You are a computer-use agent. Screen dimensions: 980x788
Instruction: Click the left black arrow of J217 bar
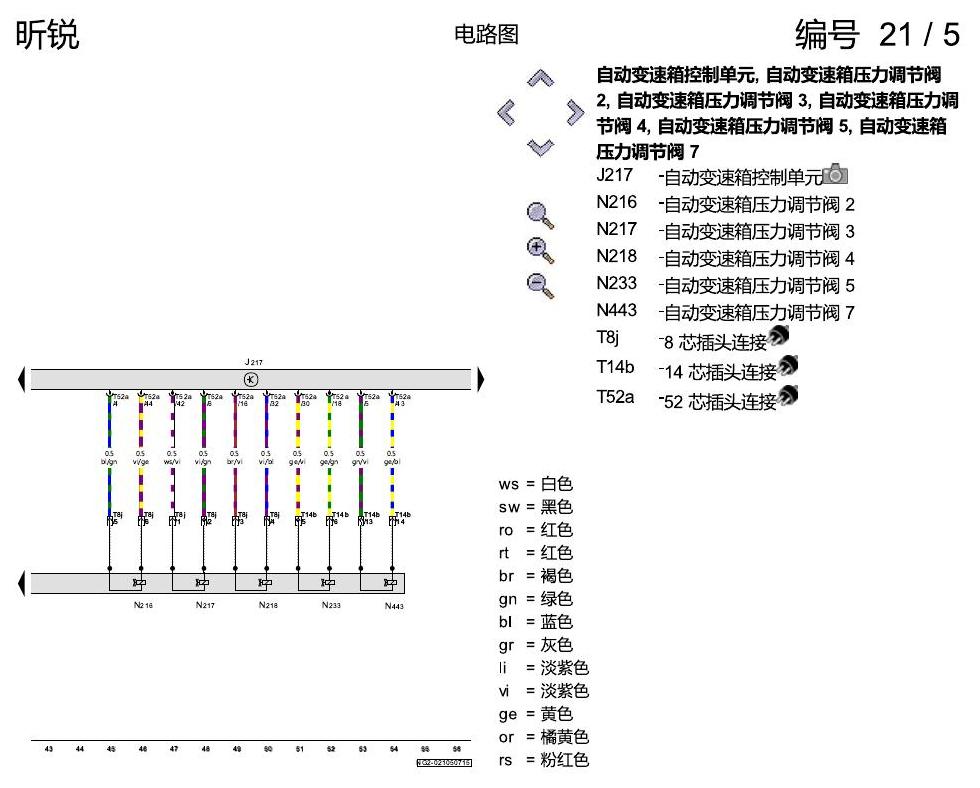[22, 379]
